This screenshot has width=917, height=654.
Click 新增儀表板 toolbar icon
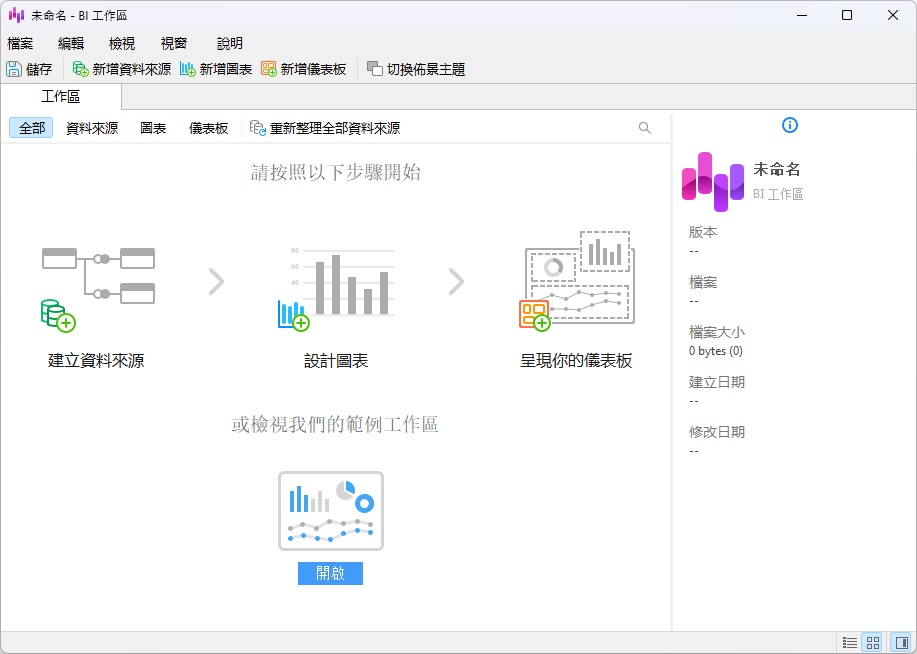coord(269,69)
